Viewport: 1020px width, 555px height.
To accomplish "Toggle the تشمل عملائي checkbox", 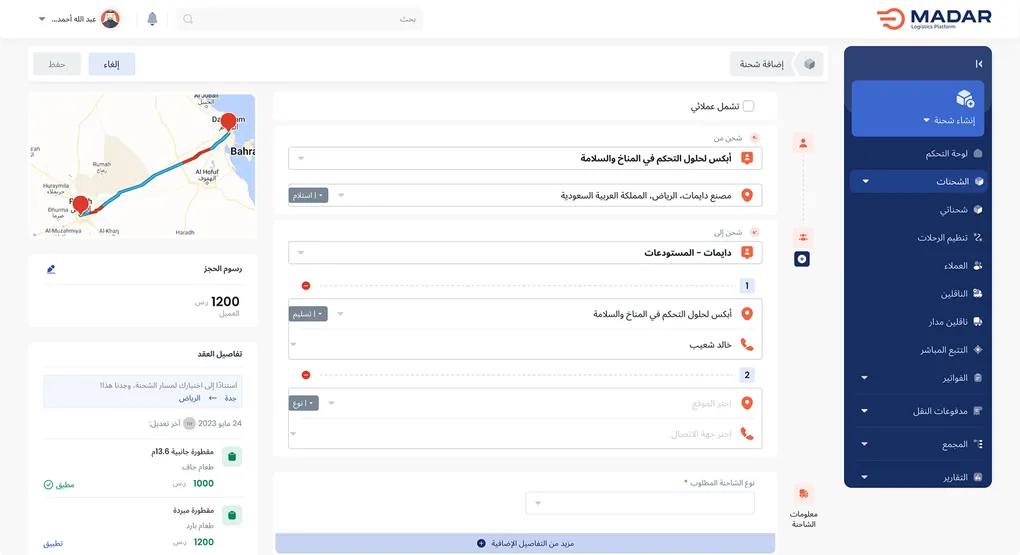I will (748, 106).
